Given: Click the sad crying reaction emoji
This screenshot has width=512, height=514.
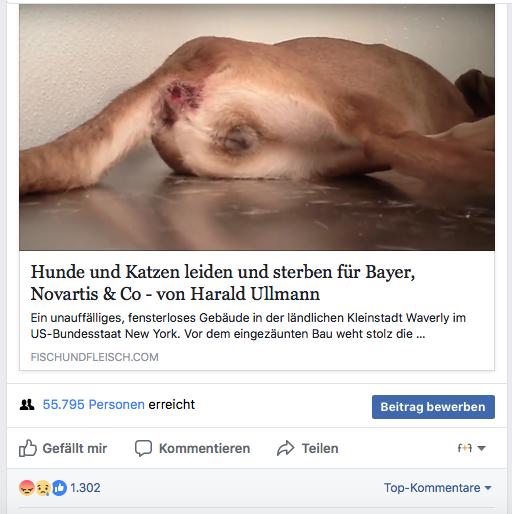Looking at the screenshot, I should click(x=43, y=488).
